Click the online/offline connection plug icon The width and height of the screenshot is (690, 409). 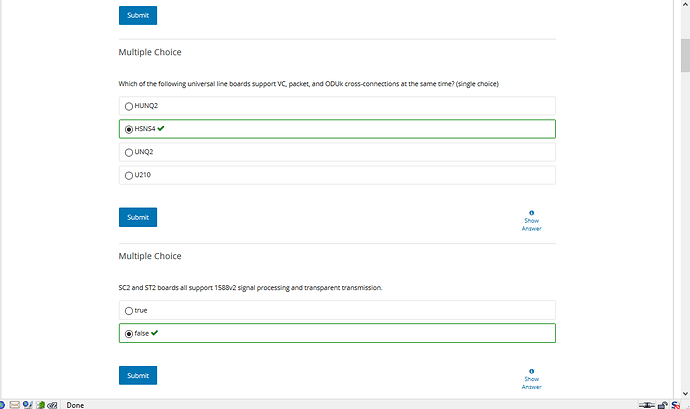point(646,405)
